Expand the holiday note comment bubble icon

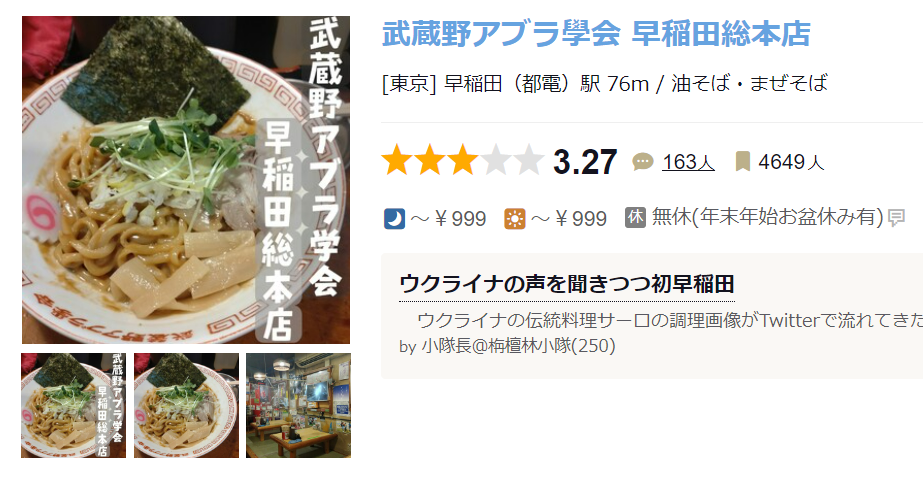tap(896, 218)
